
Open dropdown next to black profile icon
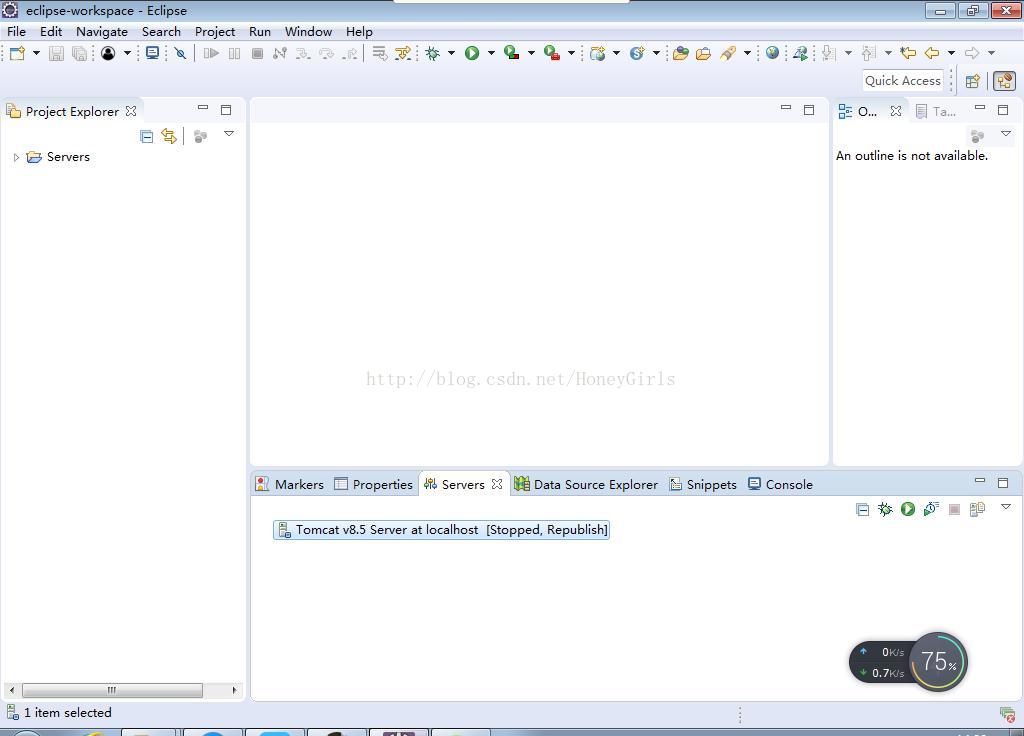pos(127,53)
